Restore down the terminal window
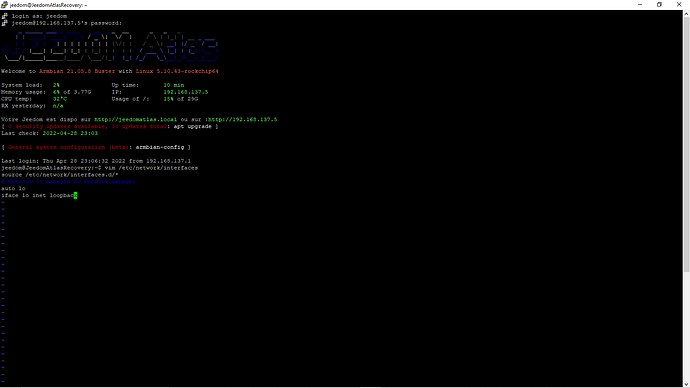690x388 pixels. pyautogui.click(x=659, y=5)
